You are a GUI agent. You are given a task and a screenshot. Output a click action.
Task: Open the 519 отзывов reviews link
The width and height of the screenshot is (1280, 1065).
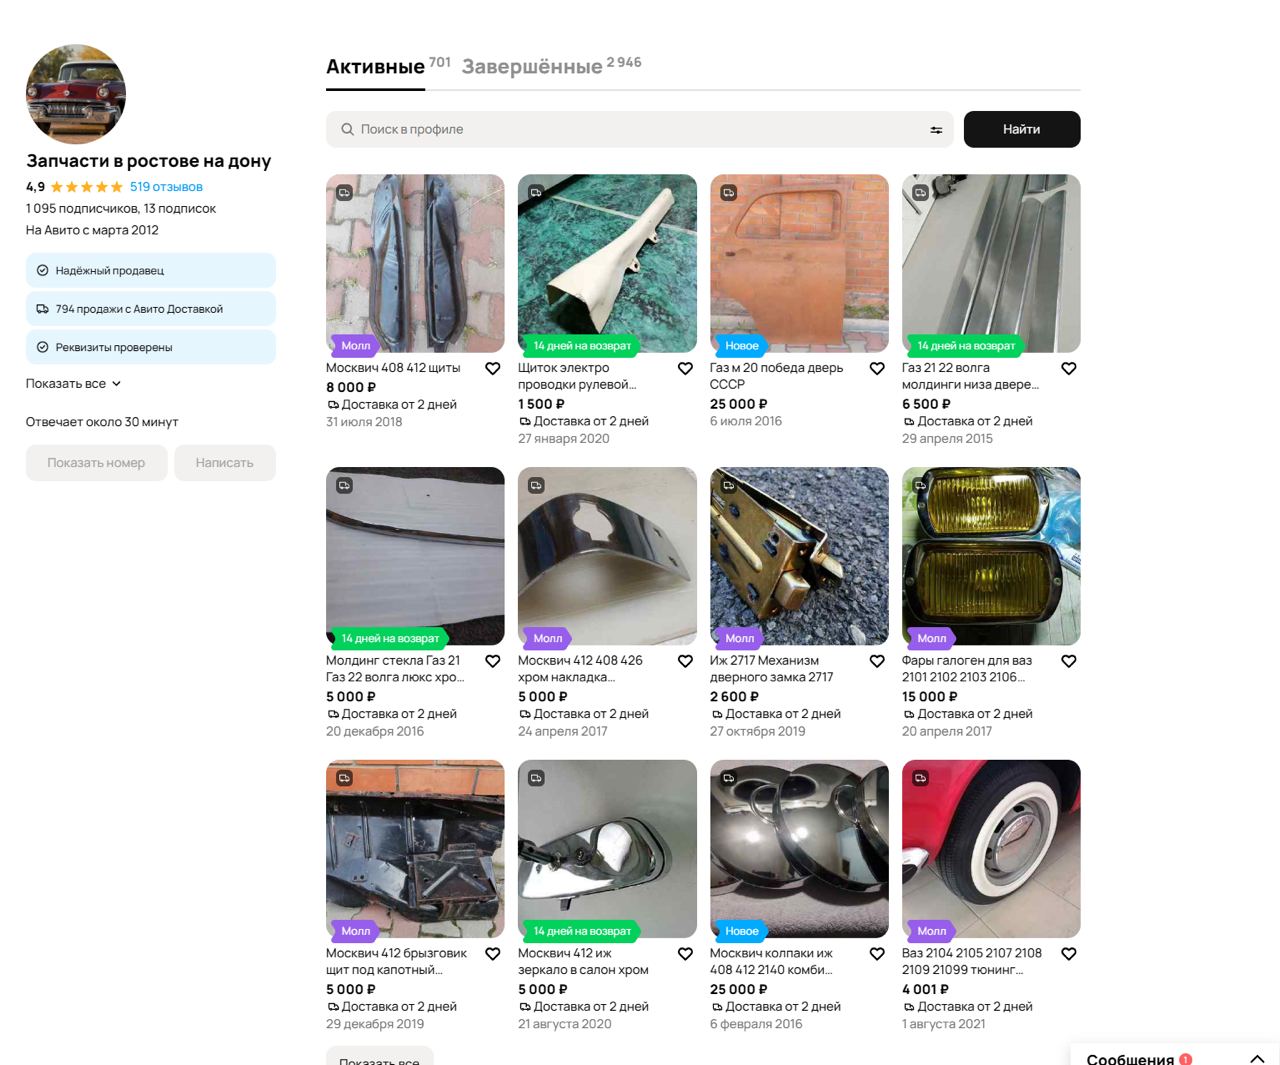click(x=166, y=187)
